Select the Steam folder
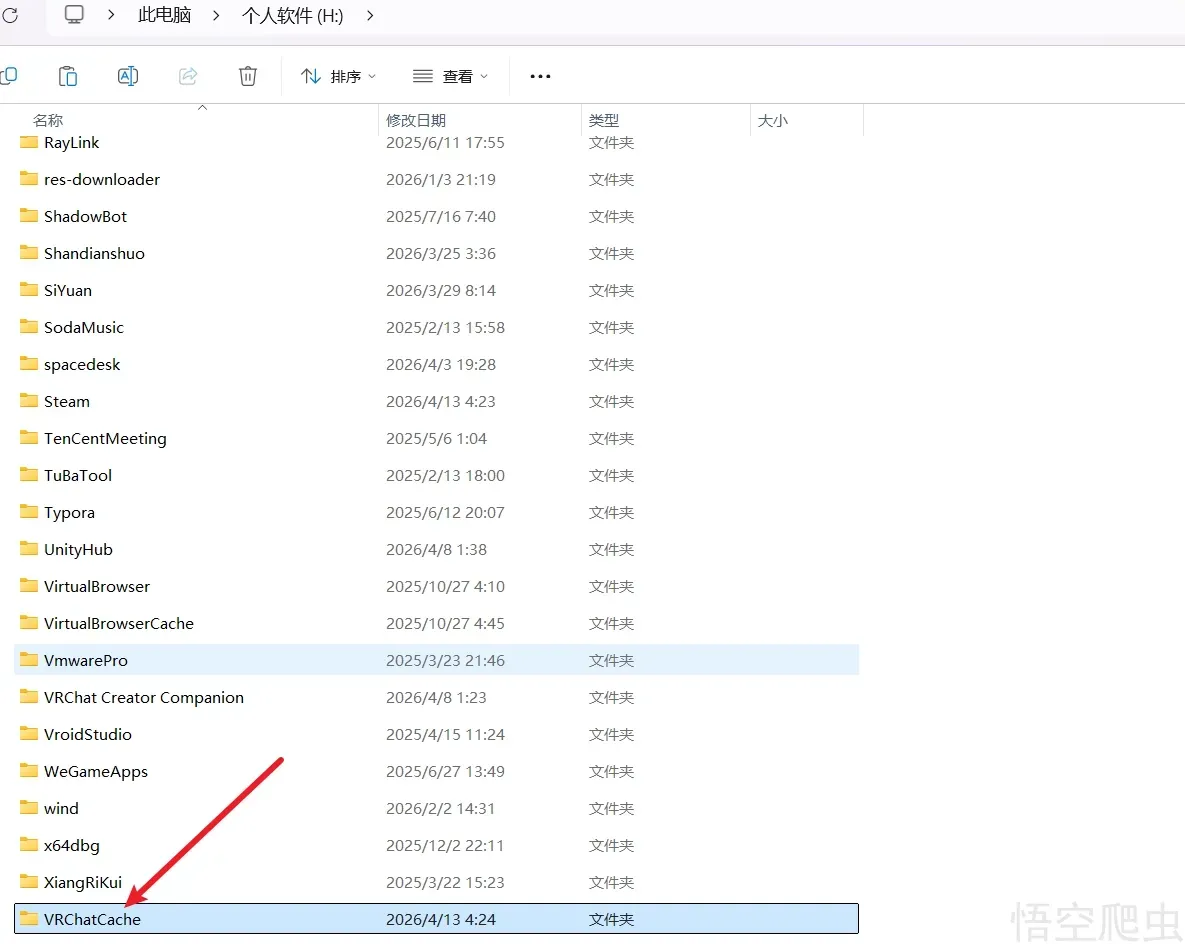The image size is (1185, 944). [67, 401]
